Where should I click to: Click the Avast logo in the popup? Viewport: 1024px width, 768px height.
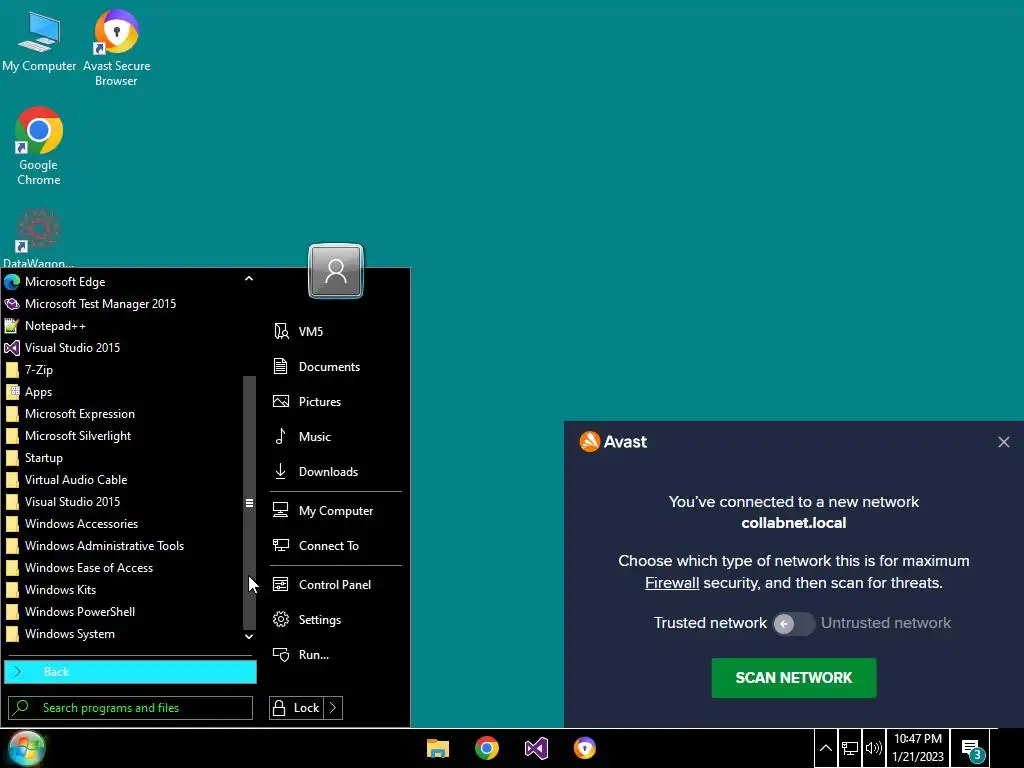[613, 441]
